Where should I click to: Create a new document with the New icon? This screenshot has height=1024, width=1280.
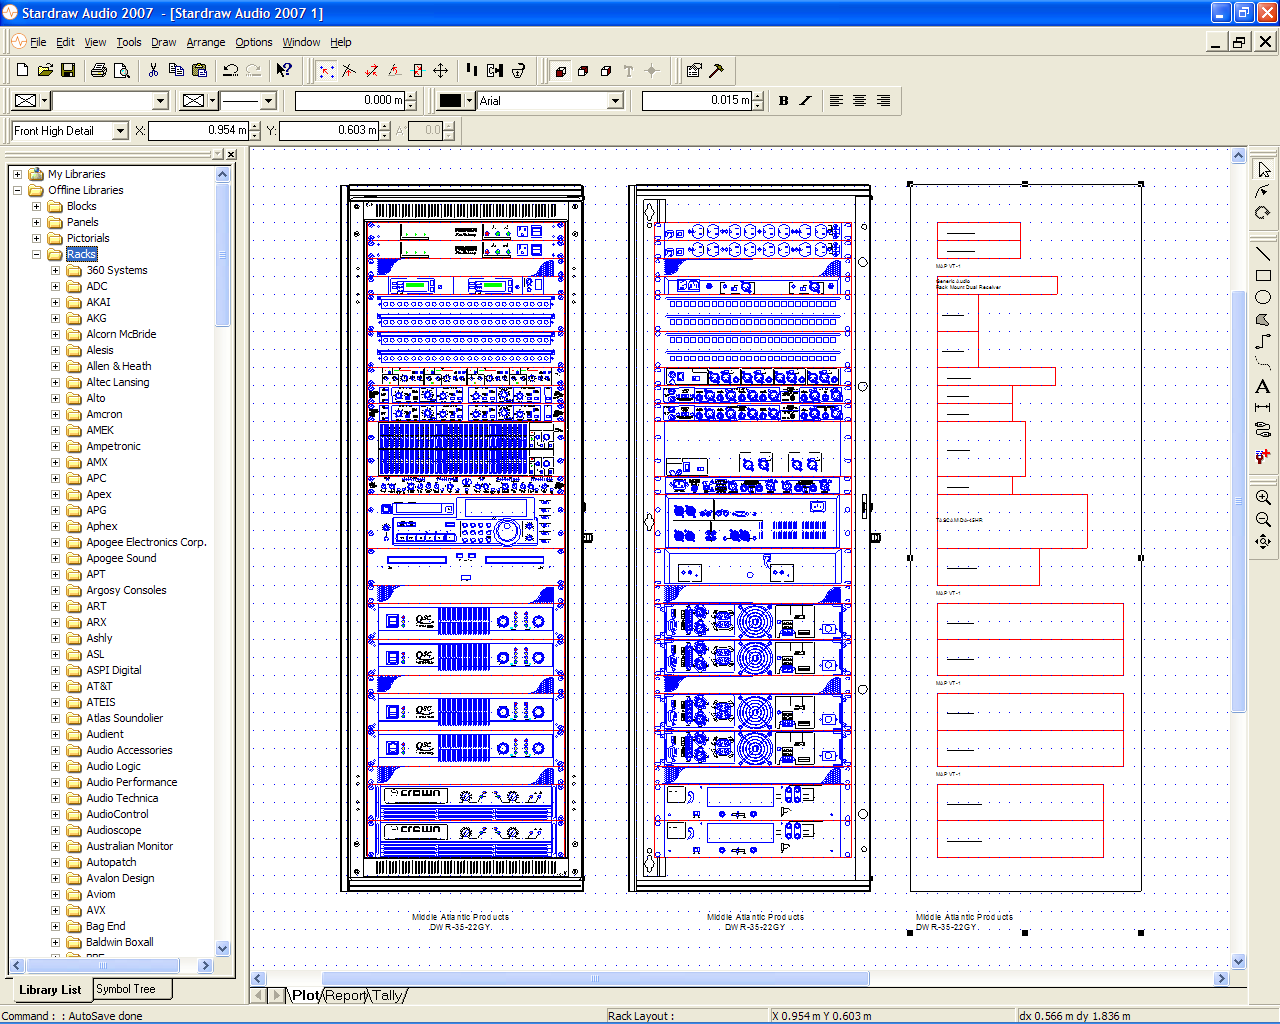pyautogui.click(x=22, y=70)
